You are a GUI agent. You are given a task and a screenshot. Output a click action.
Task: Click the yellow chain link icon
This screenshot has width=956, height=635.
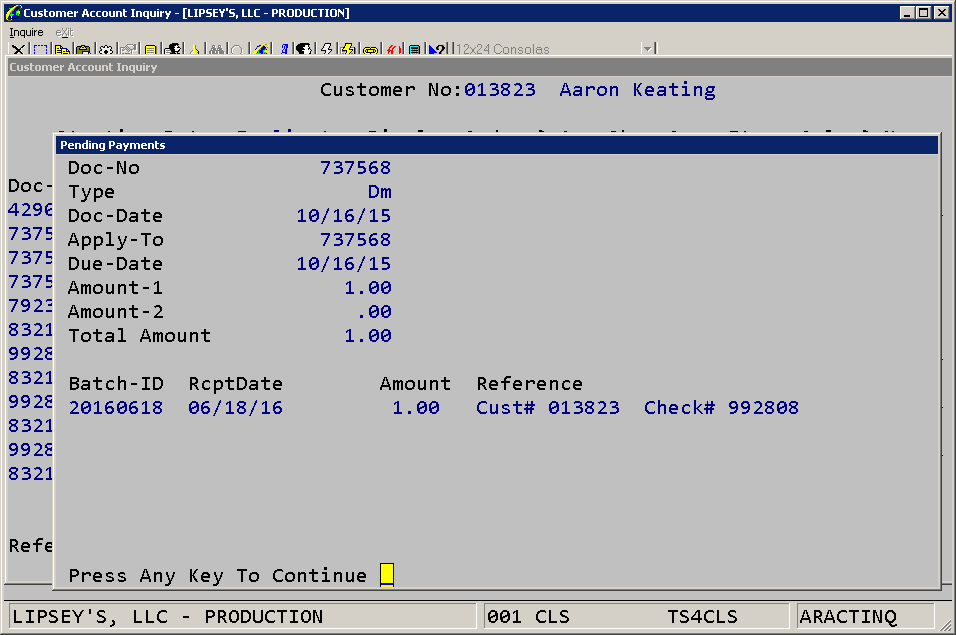tap(370, 49)
